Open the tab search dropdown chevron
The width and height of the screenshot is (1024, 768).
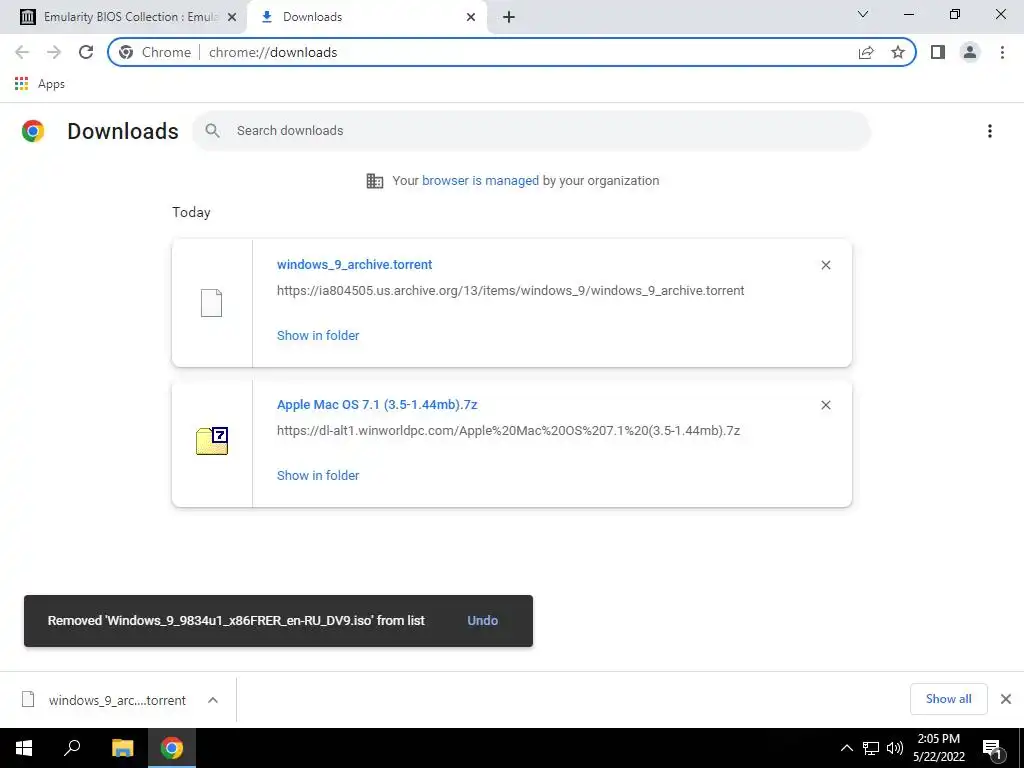point(863,14)
